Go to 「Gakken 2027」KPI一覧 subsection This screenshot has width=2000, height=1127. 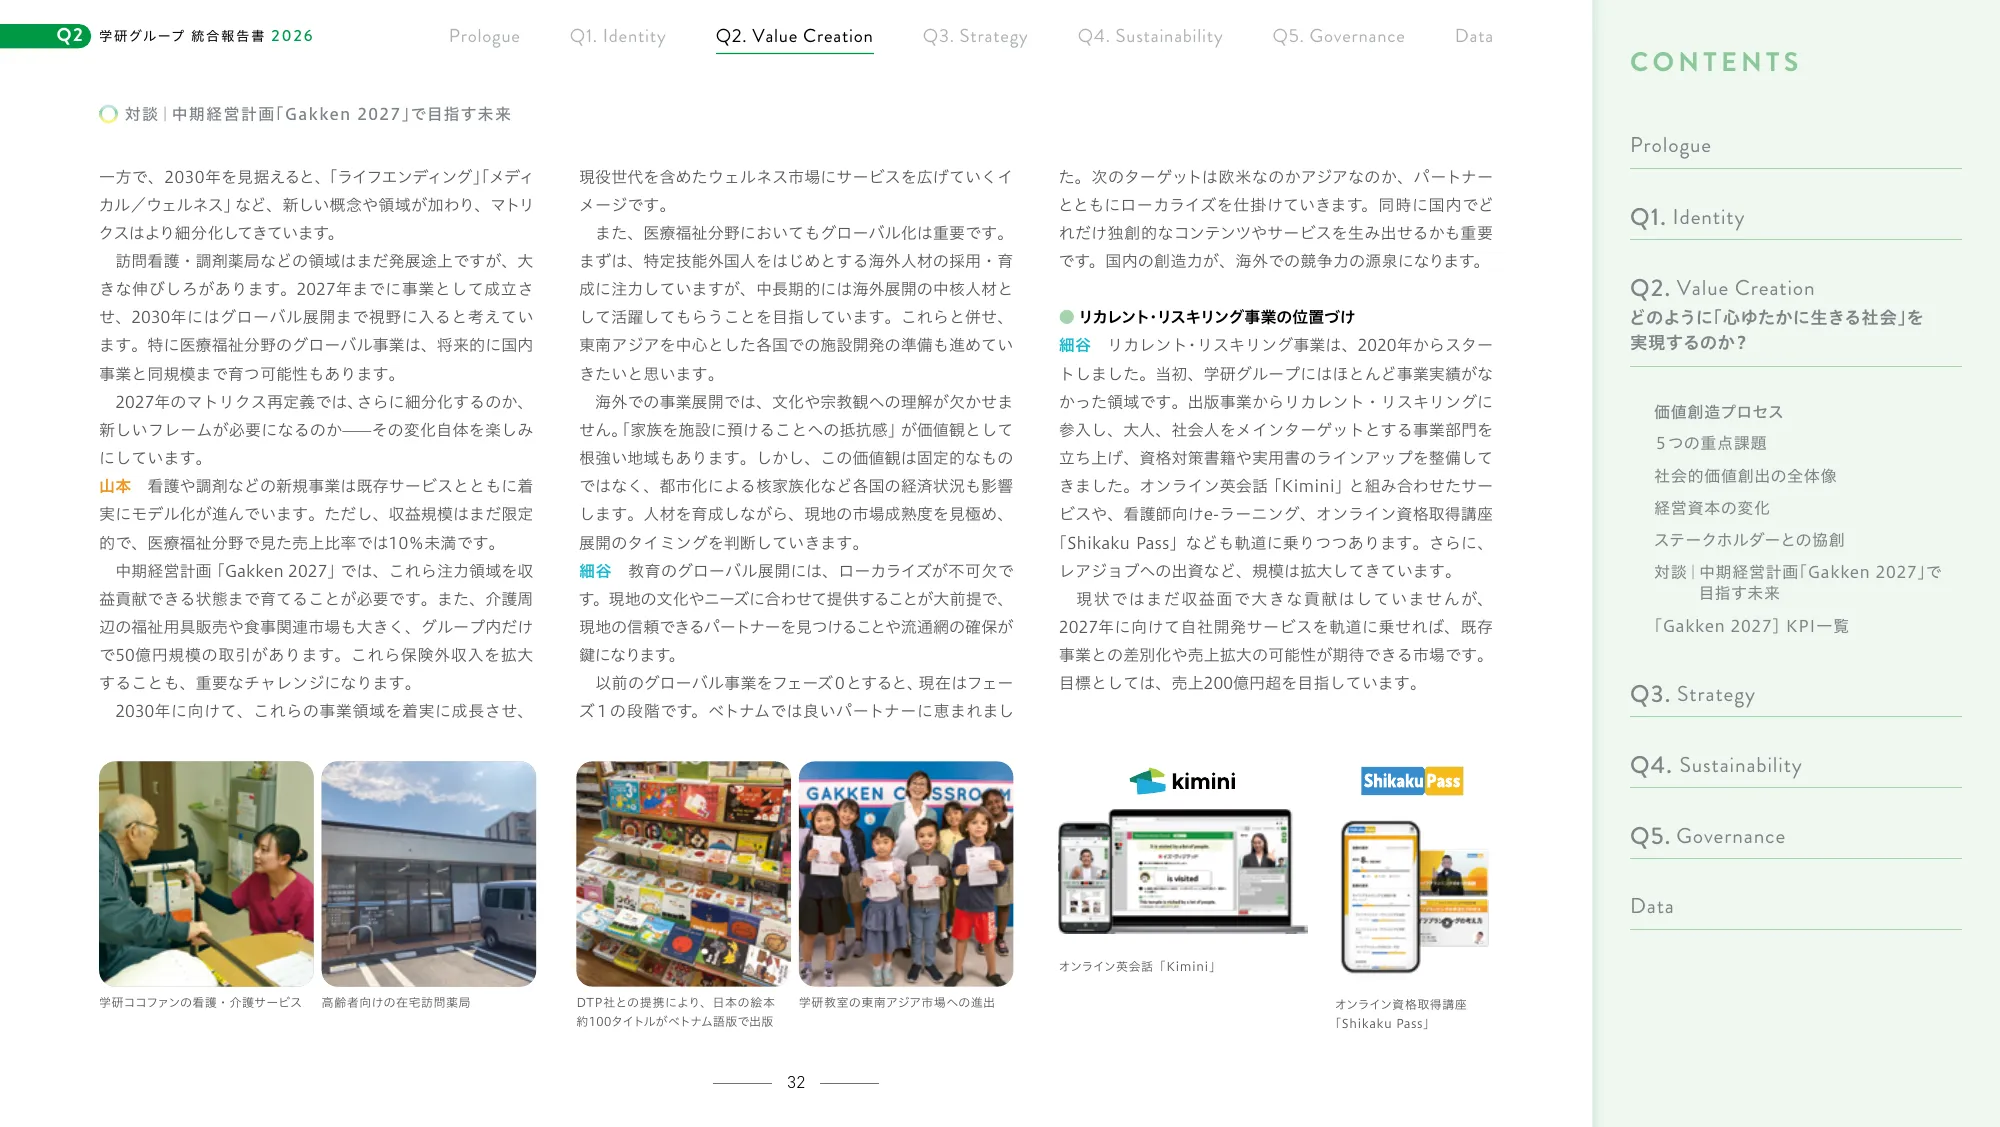tap(1751, 626)
